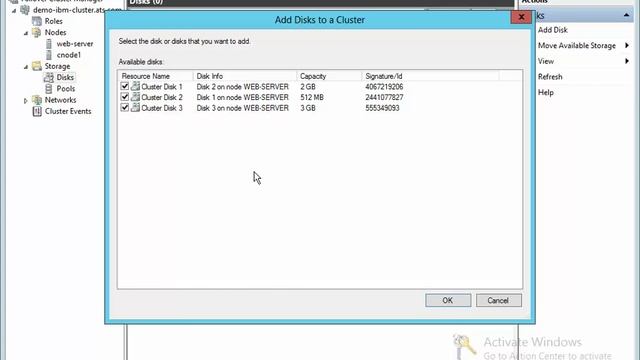Collapse the demo-ibm-cluster tree node
This screenshot has width=640, height=360.
coord(14,10)
